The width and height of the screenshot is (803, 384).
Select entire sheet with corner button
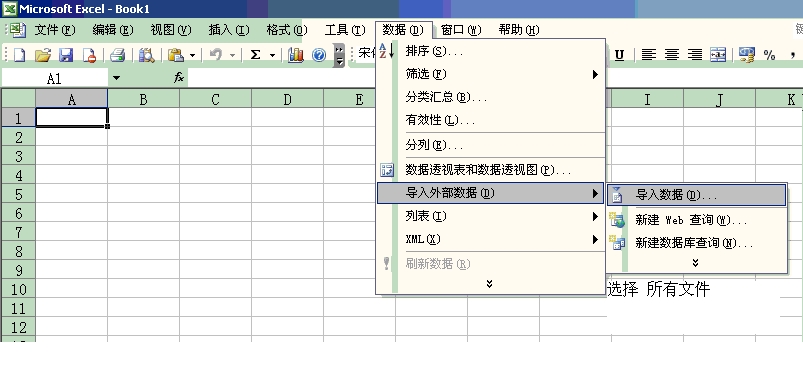tap(18, 98)
